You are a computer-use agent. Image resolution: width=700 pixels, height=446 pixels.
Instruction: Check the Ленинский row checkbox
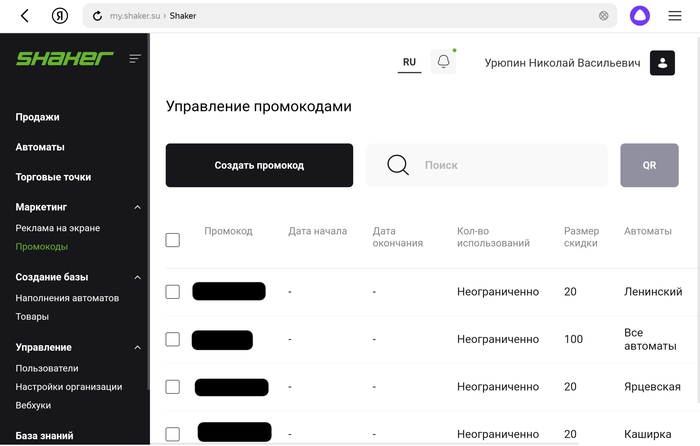pyautogui.click(x=173, y=292)
